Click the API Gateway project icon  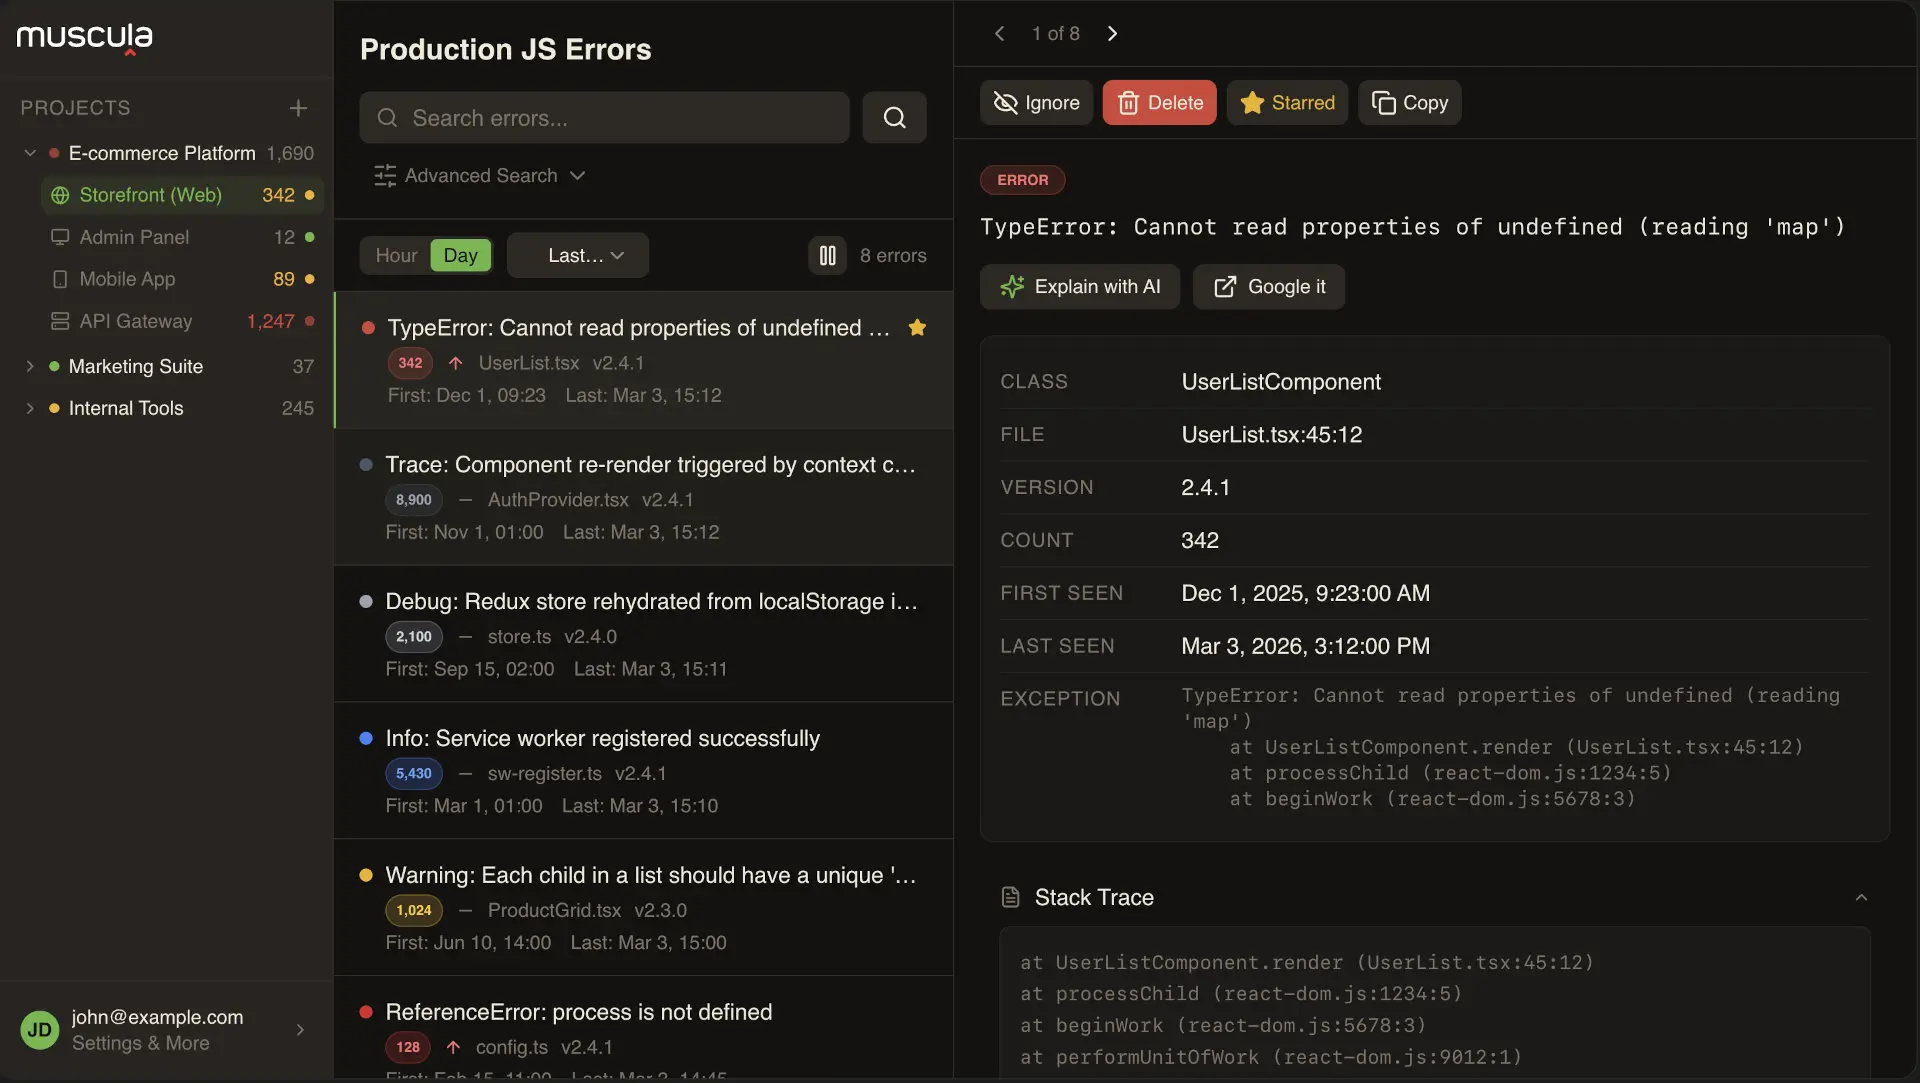click(x=60, y=321)
